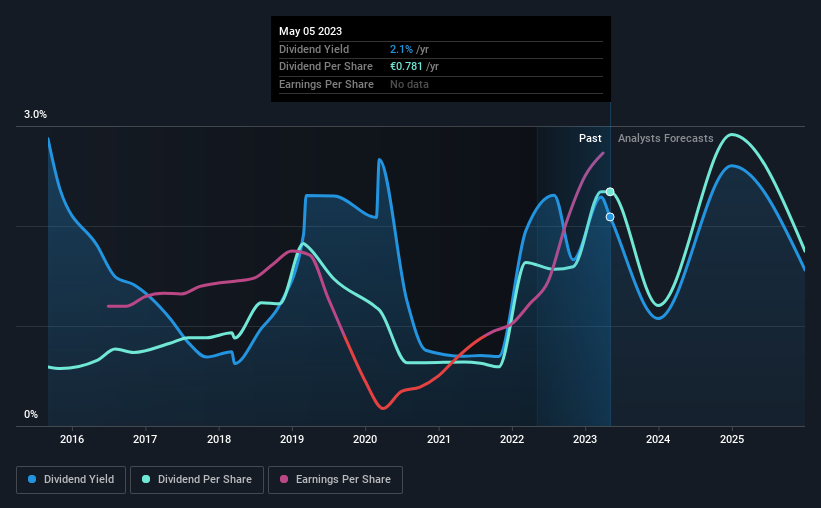821x508 pixels.
Task: Click the 2020 x-axis label
Action: (365, 439)
